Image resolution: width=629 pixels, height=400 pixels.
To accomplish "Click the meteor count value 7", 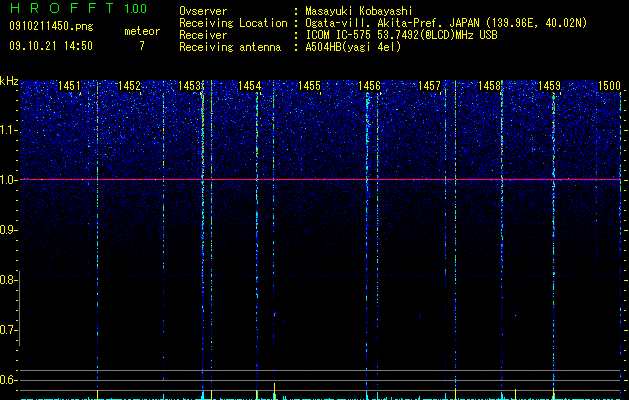I will click(x=142, y=46).
